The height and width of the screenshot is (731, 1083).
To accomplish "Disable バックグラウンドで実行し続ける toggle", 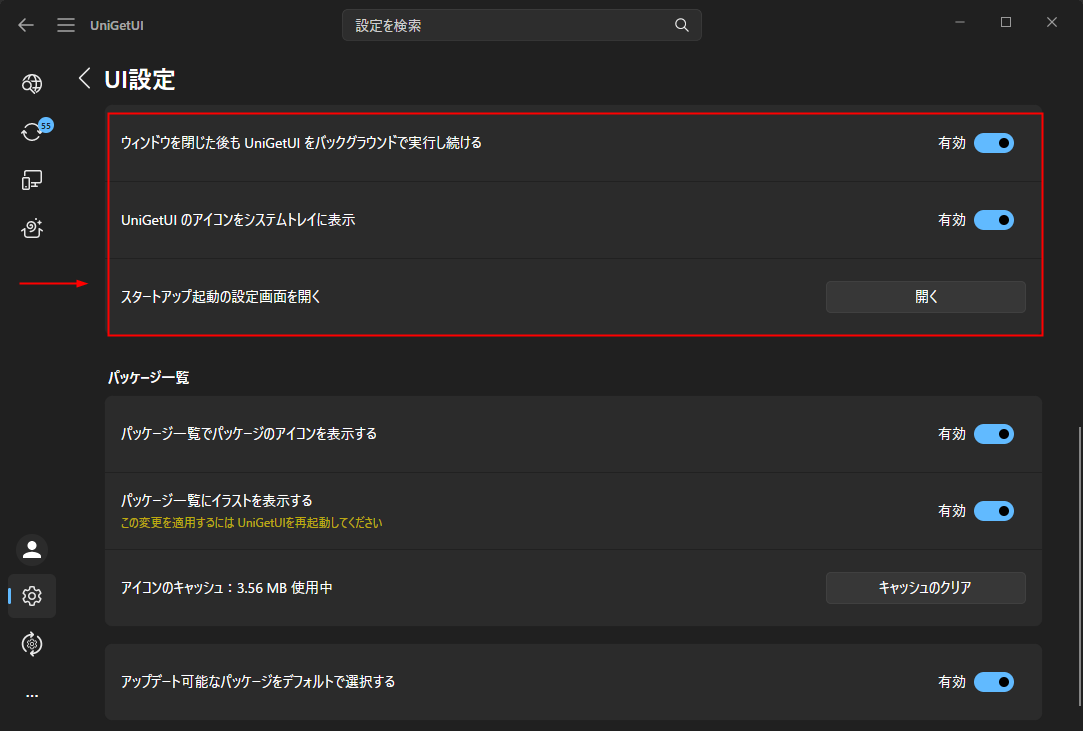I will [993, 143].
